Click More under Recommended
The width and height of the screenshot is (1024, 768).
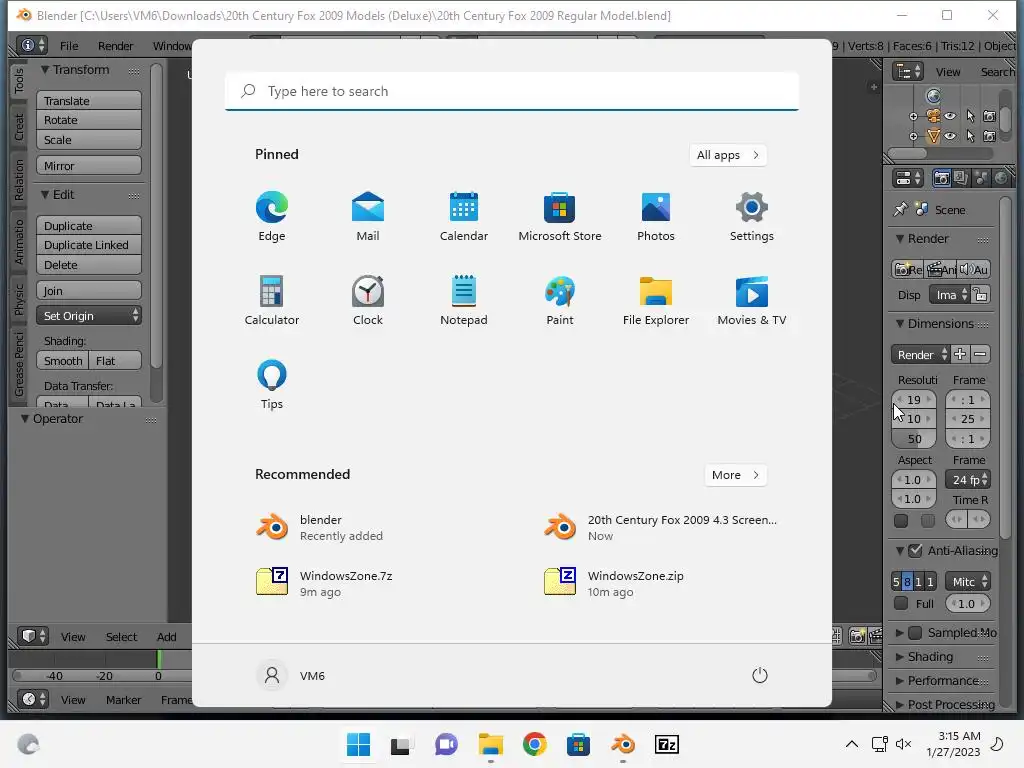point(735,475)
